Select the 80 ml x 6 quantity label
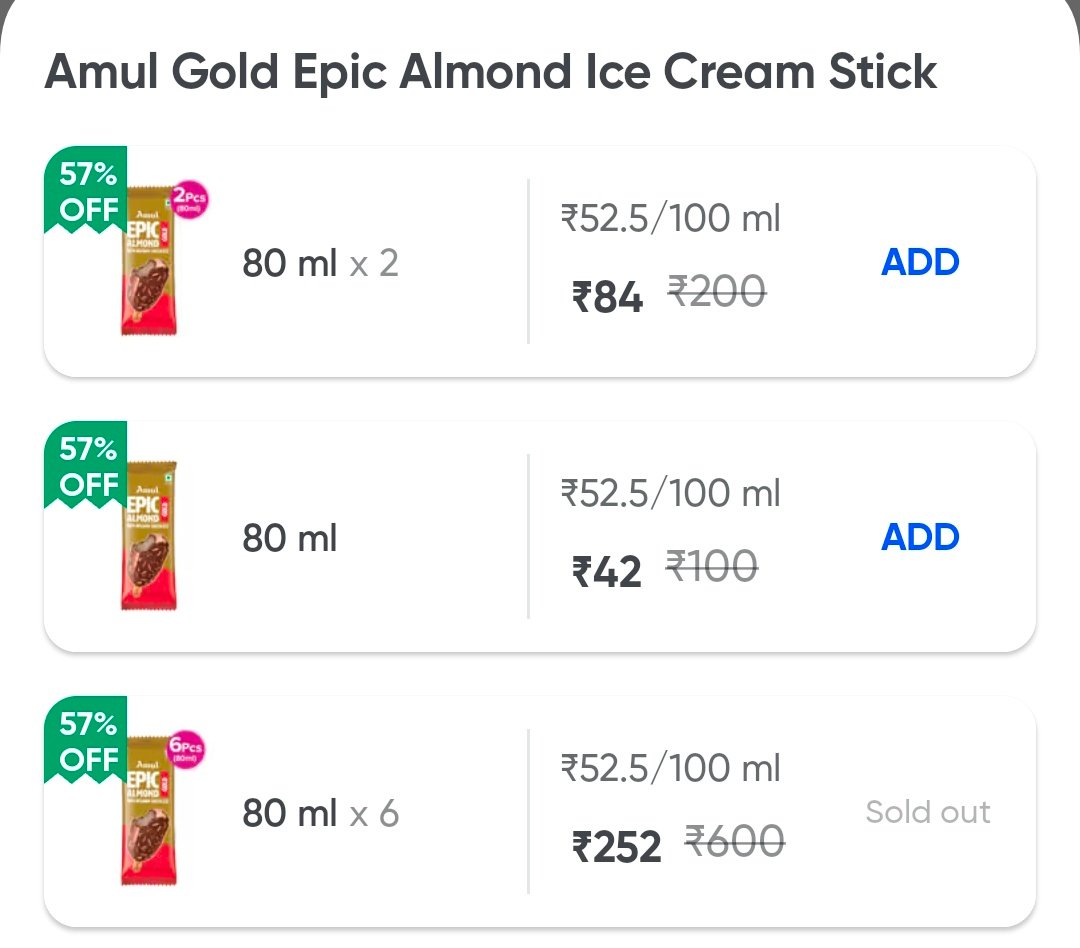1080x948 pixels. (x=320, y=813)
